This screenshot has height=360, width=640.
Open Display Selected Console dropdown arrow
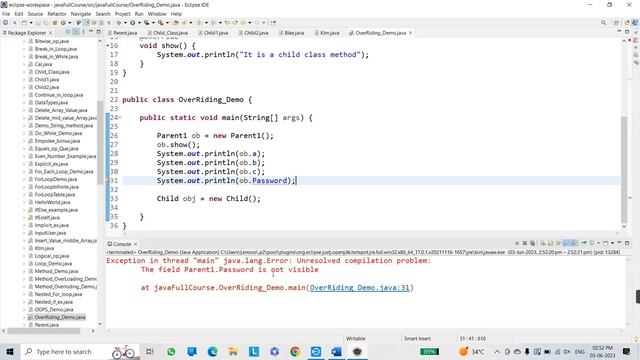click(x=598, y=243)
